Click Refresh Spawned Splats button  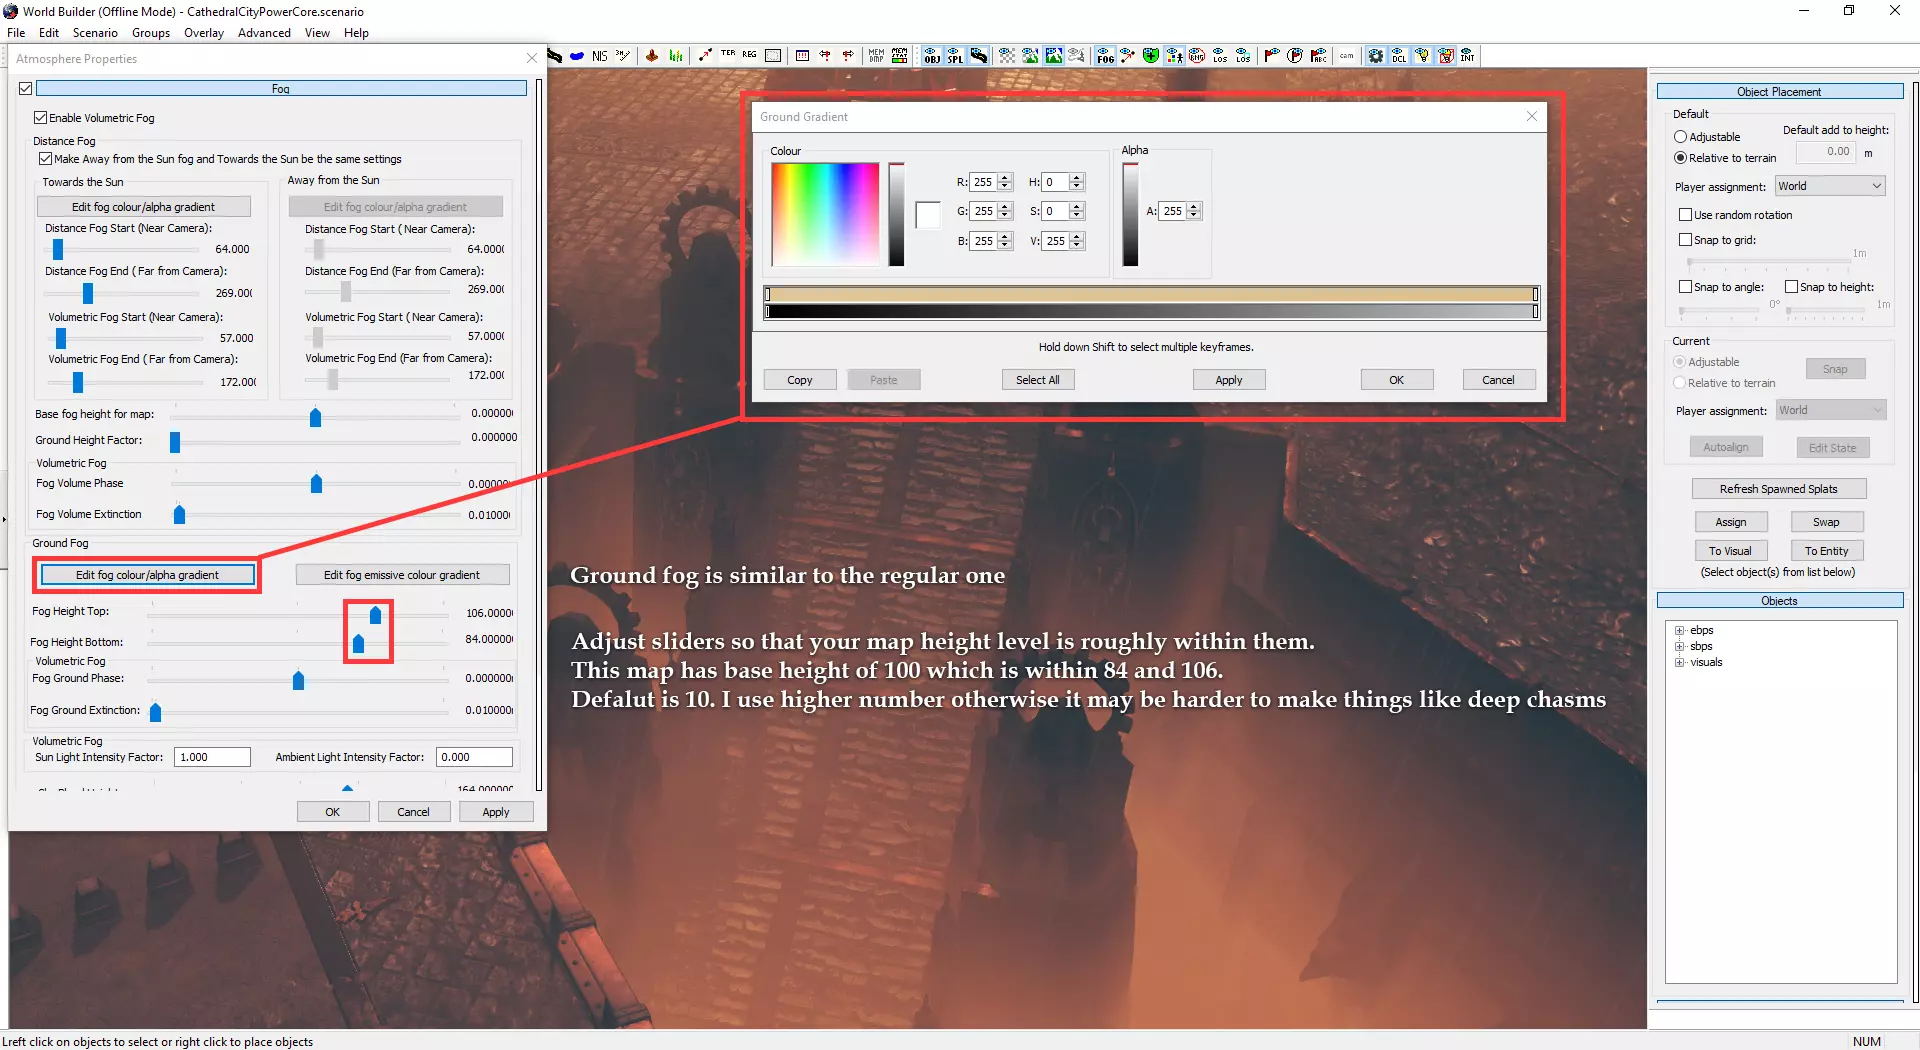[x=1779, y=489]
